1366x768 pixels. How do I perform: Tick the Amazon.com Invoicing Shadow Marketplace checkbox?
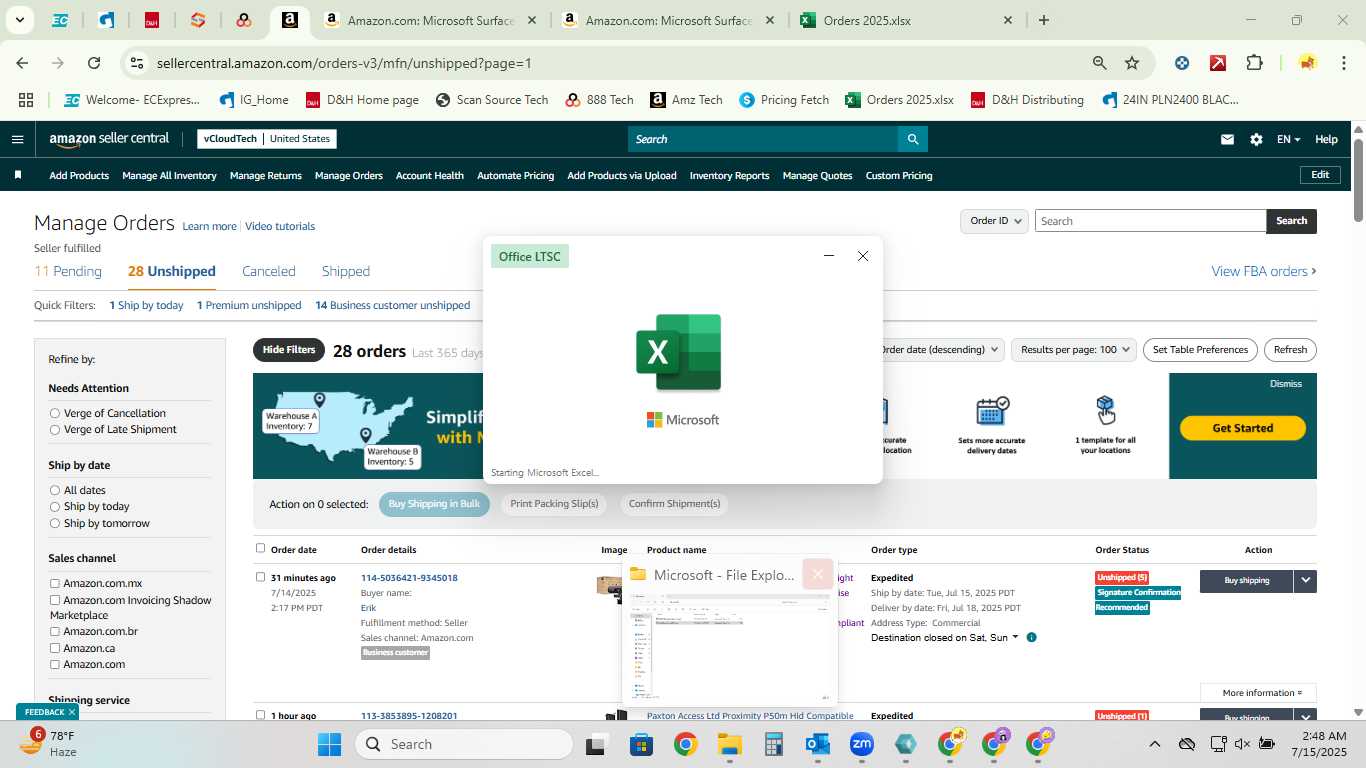[55, 600]
